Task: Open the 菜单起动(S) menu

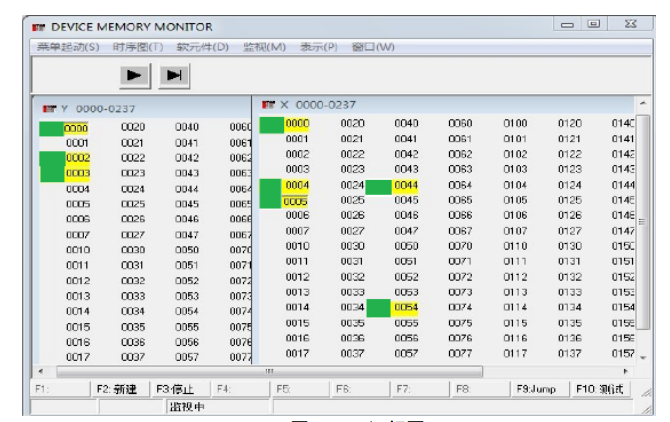Action: [68, 47]
